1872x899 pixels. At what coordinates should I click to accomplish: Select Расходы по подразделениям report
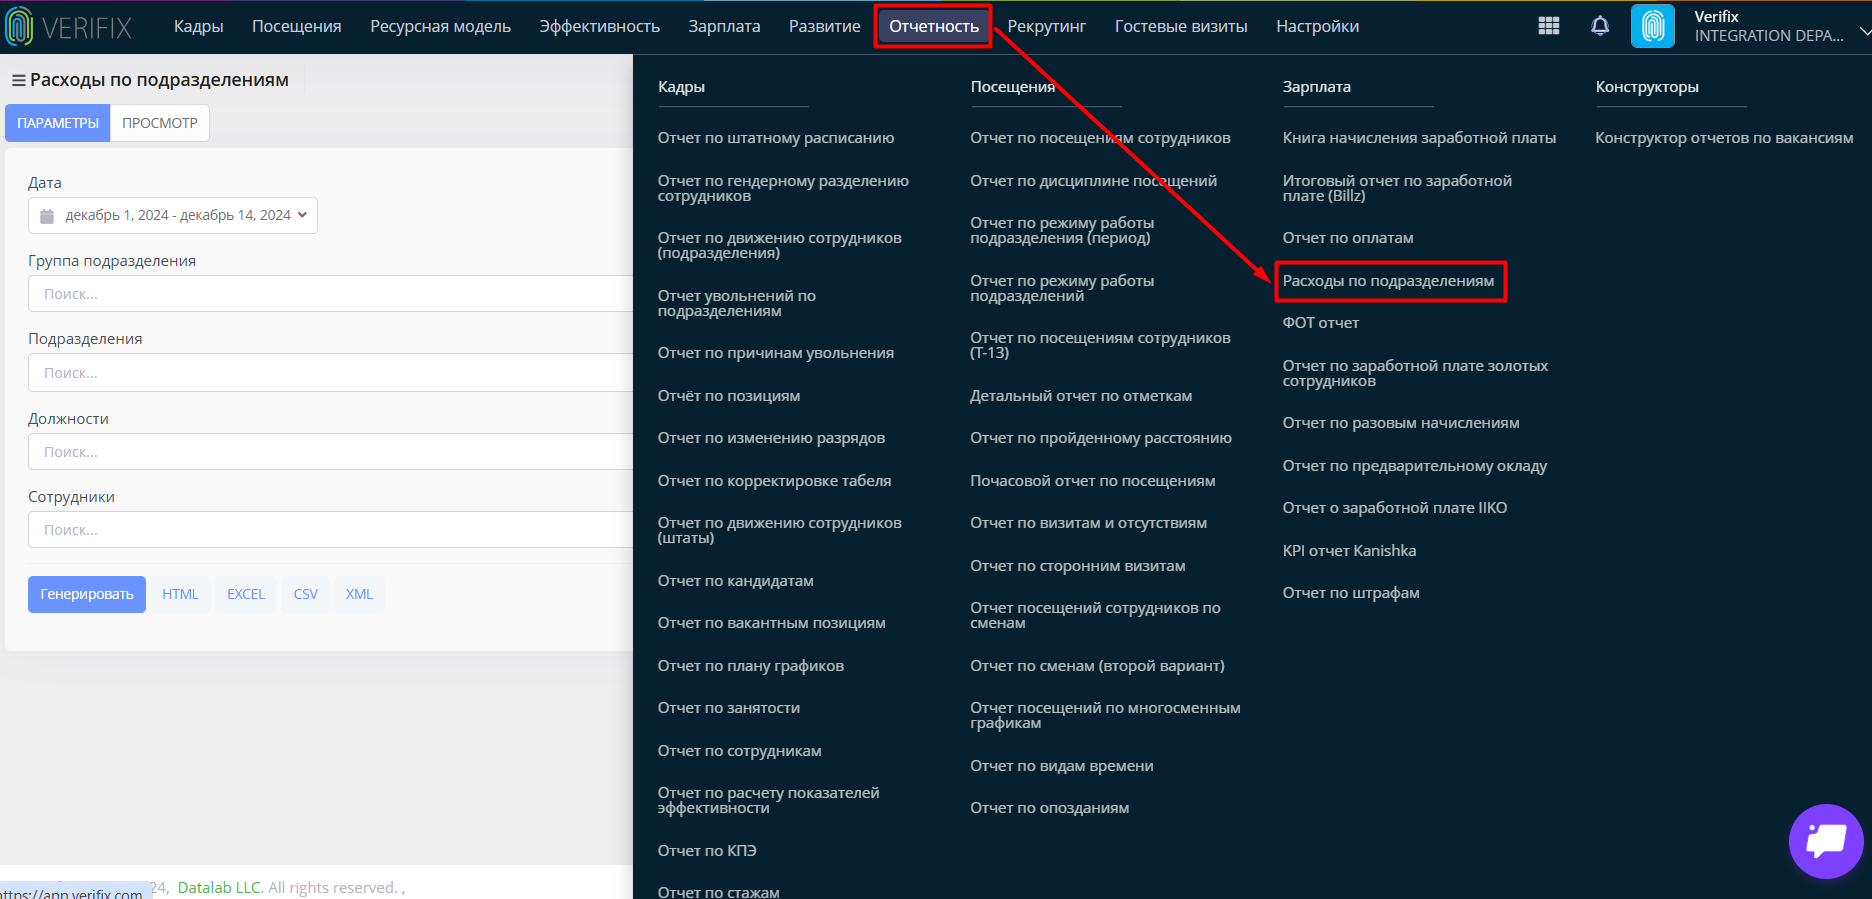click(x=1388, y=281)
